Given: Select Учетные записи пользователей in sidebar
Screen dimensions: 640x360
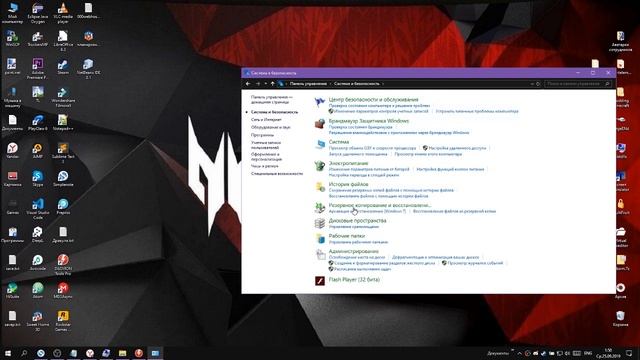Looking at the screenshot, I should click(x=266, y=145).
